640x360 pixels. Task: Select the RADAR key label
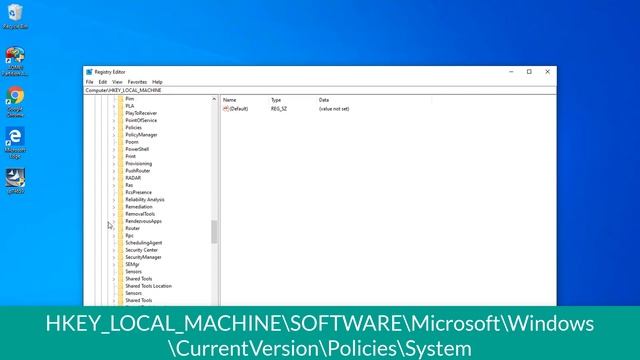click(133, 178)
